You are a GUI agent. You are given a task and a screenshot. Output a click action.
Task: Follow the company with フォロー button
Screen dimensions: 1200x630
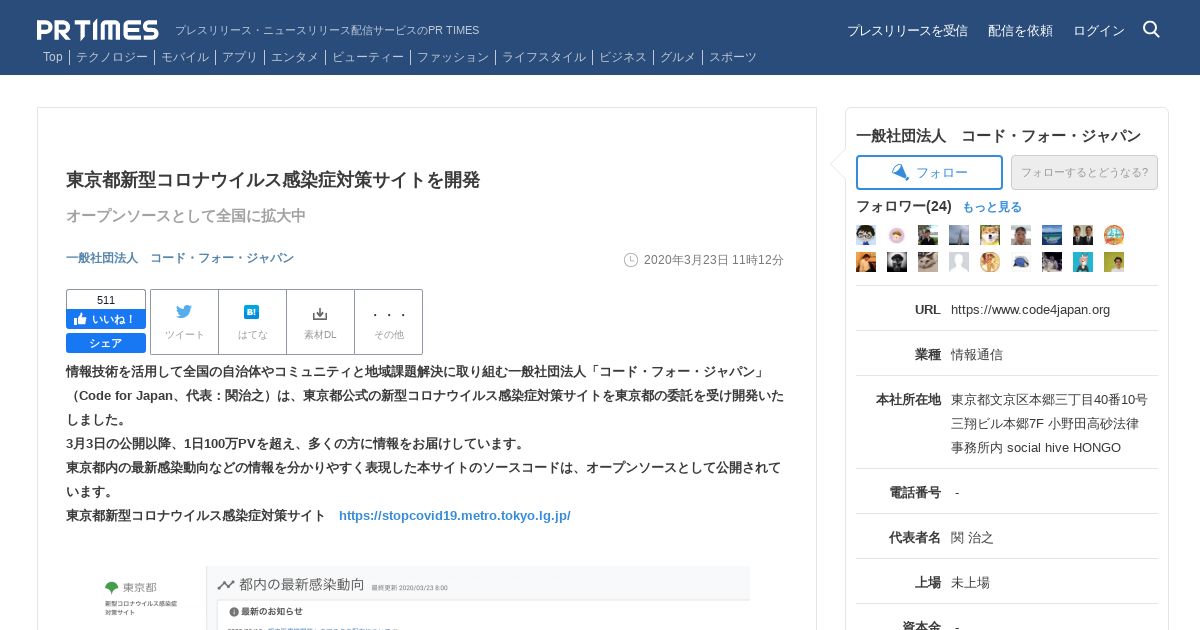[x=929, y=172]
